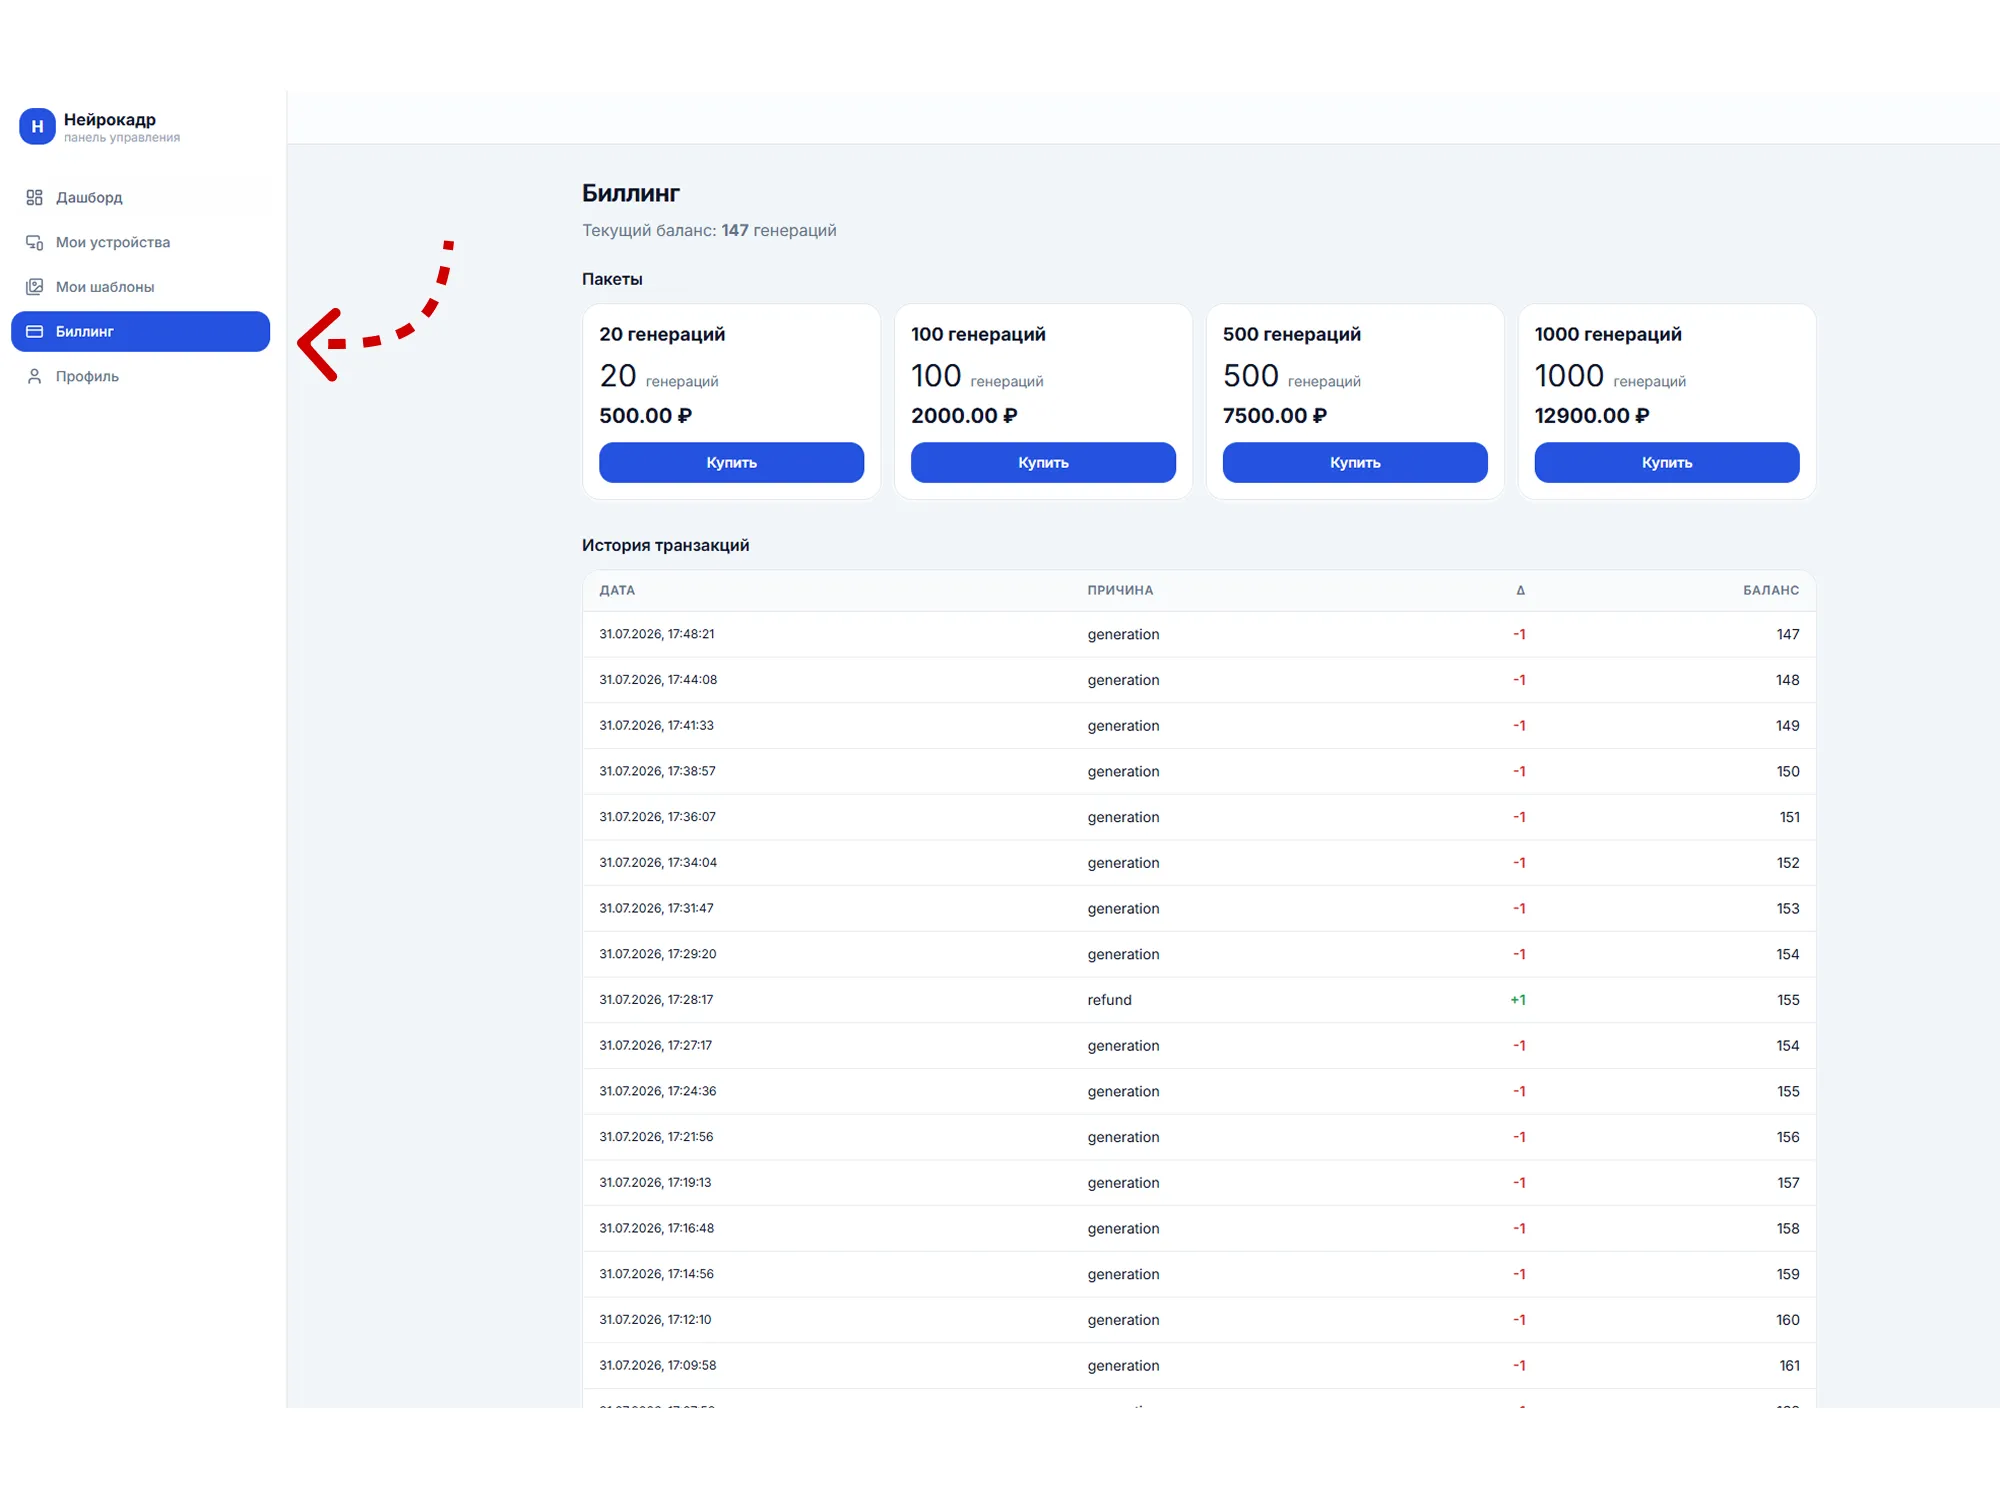Select the transaction dated 31.07.2026, 17:38:57
The height and width of the screenshot is (1500, 2000).
(1199, 771)
